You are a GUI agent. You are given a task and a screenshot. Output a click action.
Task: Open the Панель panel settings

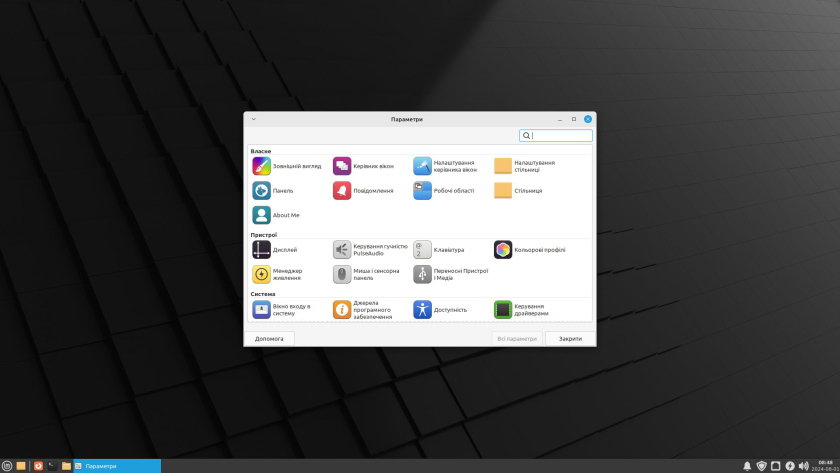coord(273,191)
